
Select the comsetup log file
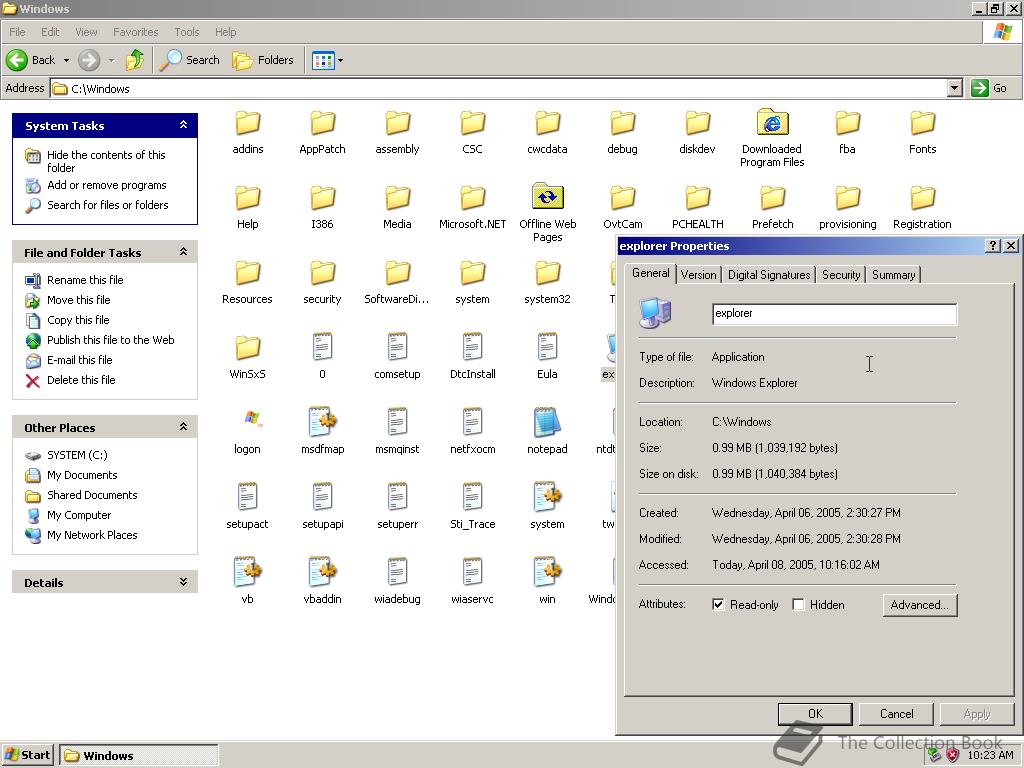tap(397, 357)
